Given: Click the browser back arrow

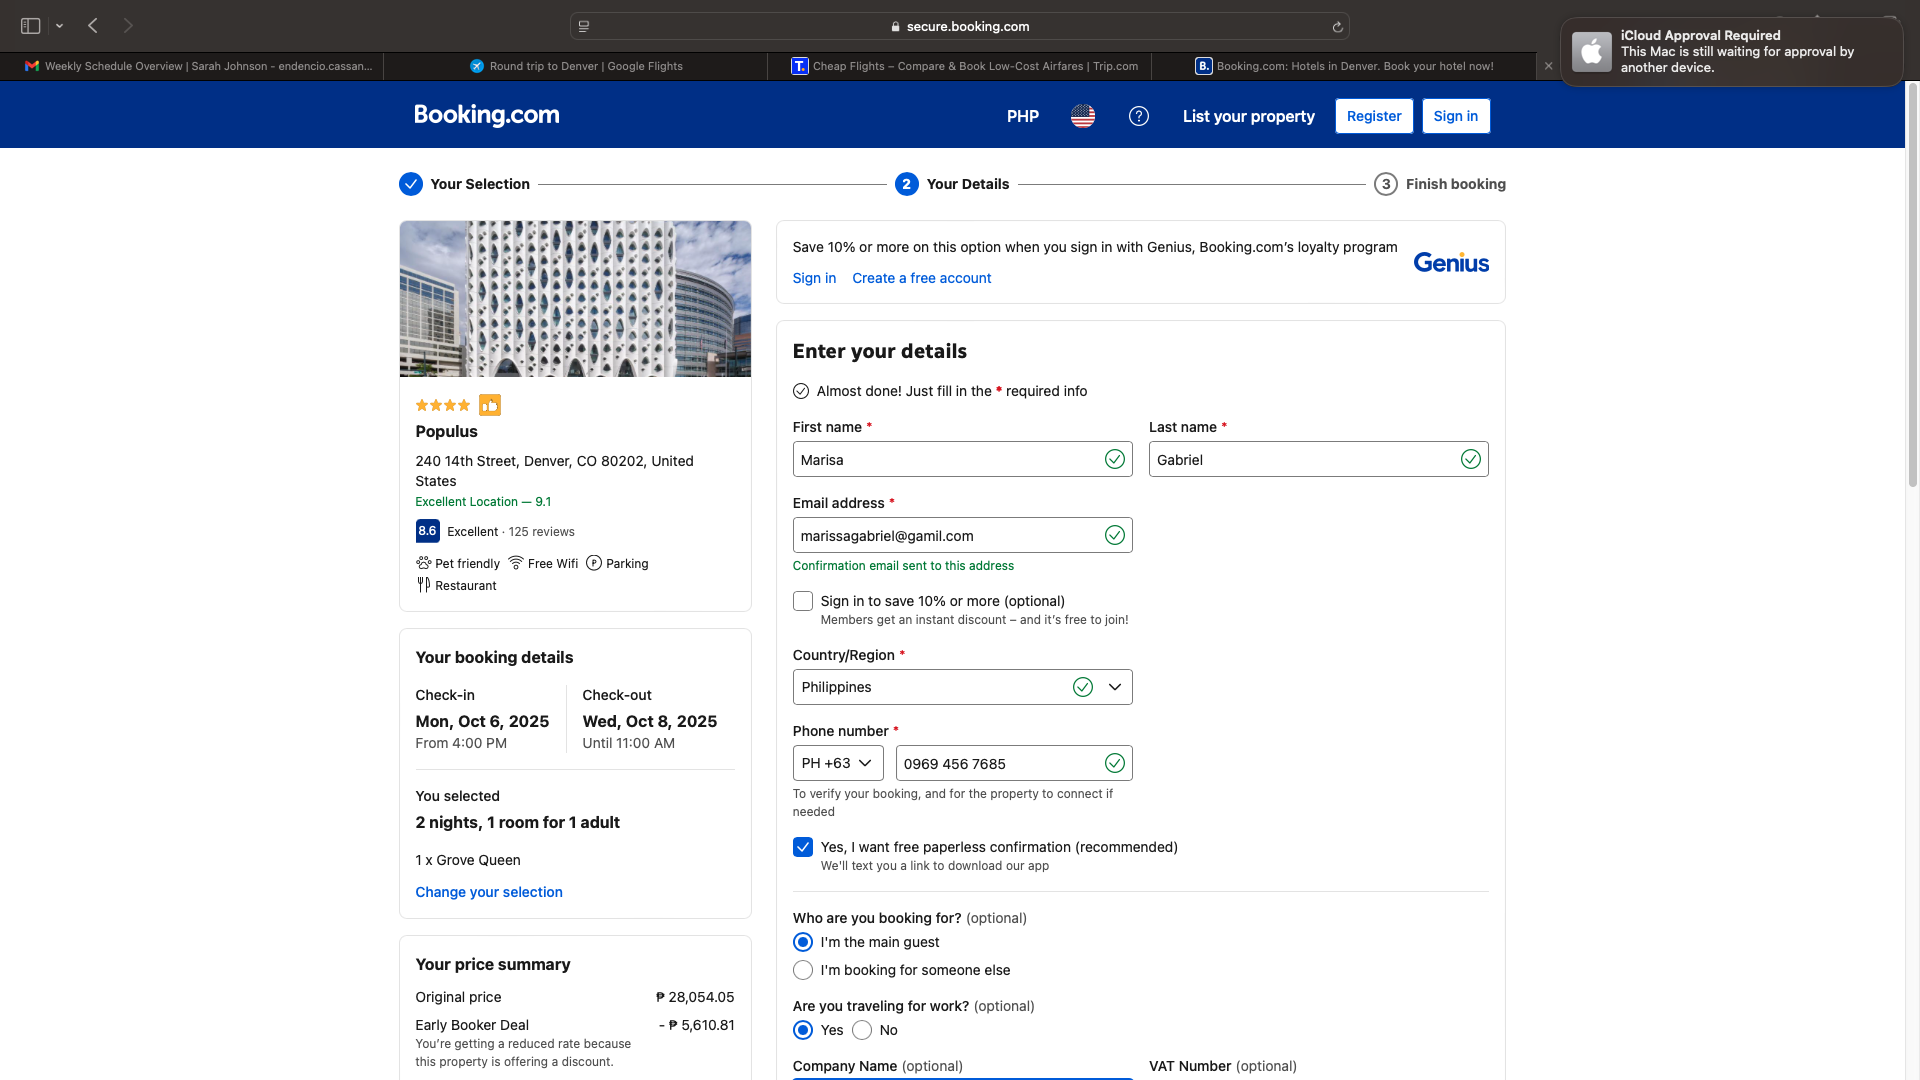Looking at the screenshot, I should (x=93, y=26).
